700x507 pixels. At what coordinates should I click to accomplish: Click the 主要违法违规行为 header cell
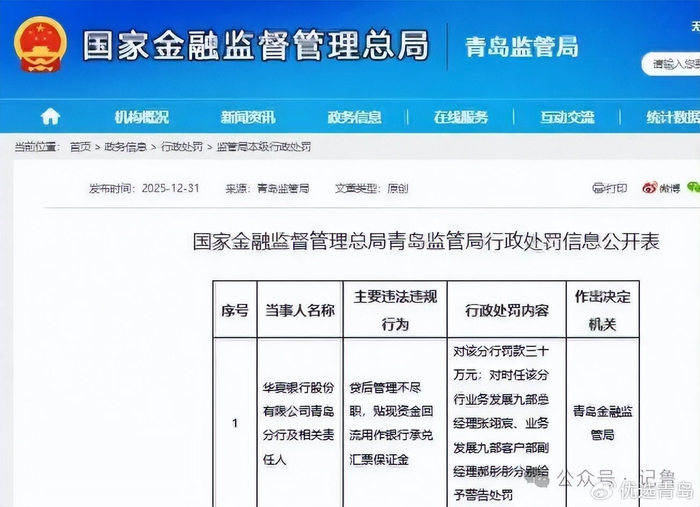click(x=395, y=310)
